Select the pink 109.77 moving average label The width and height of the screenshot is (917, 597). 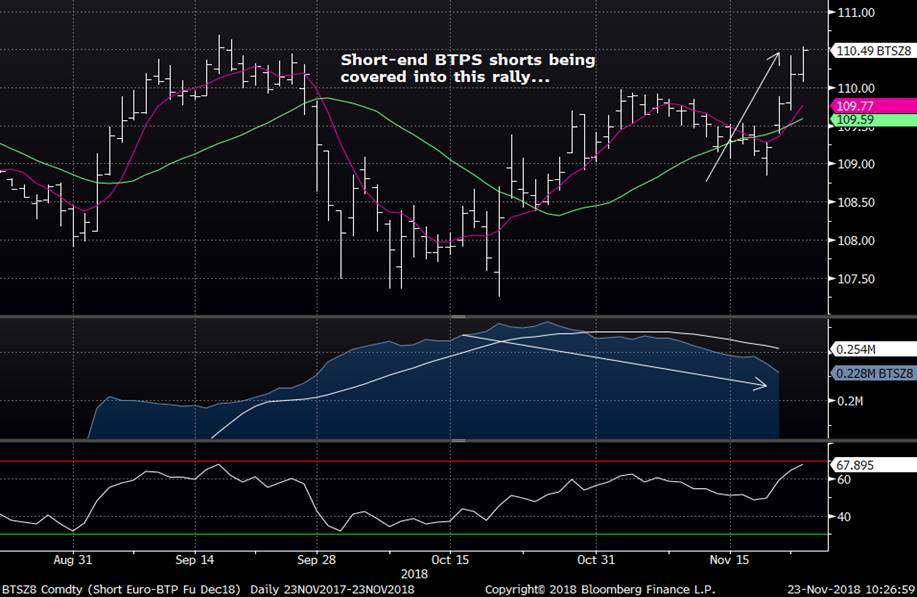(x=874, y=106)
